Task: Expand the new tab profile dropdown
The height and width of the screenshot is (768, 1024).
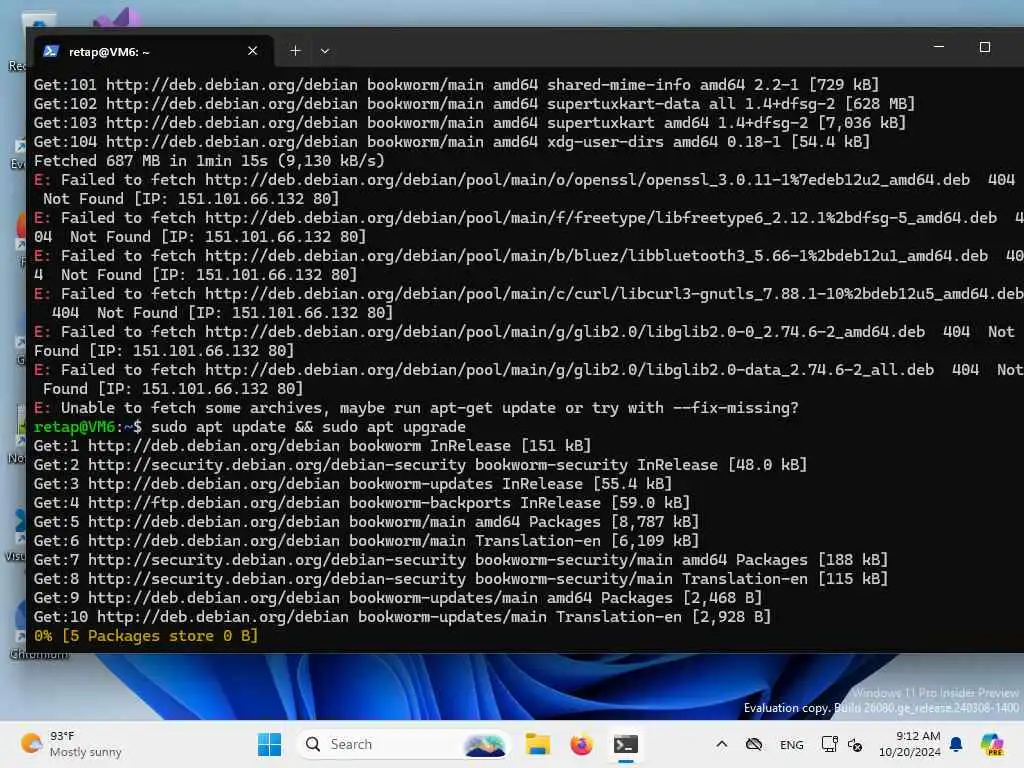Action: tap(325, 51)
